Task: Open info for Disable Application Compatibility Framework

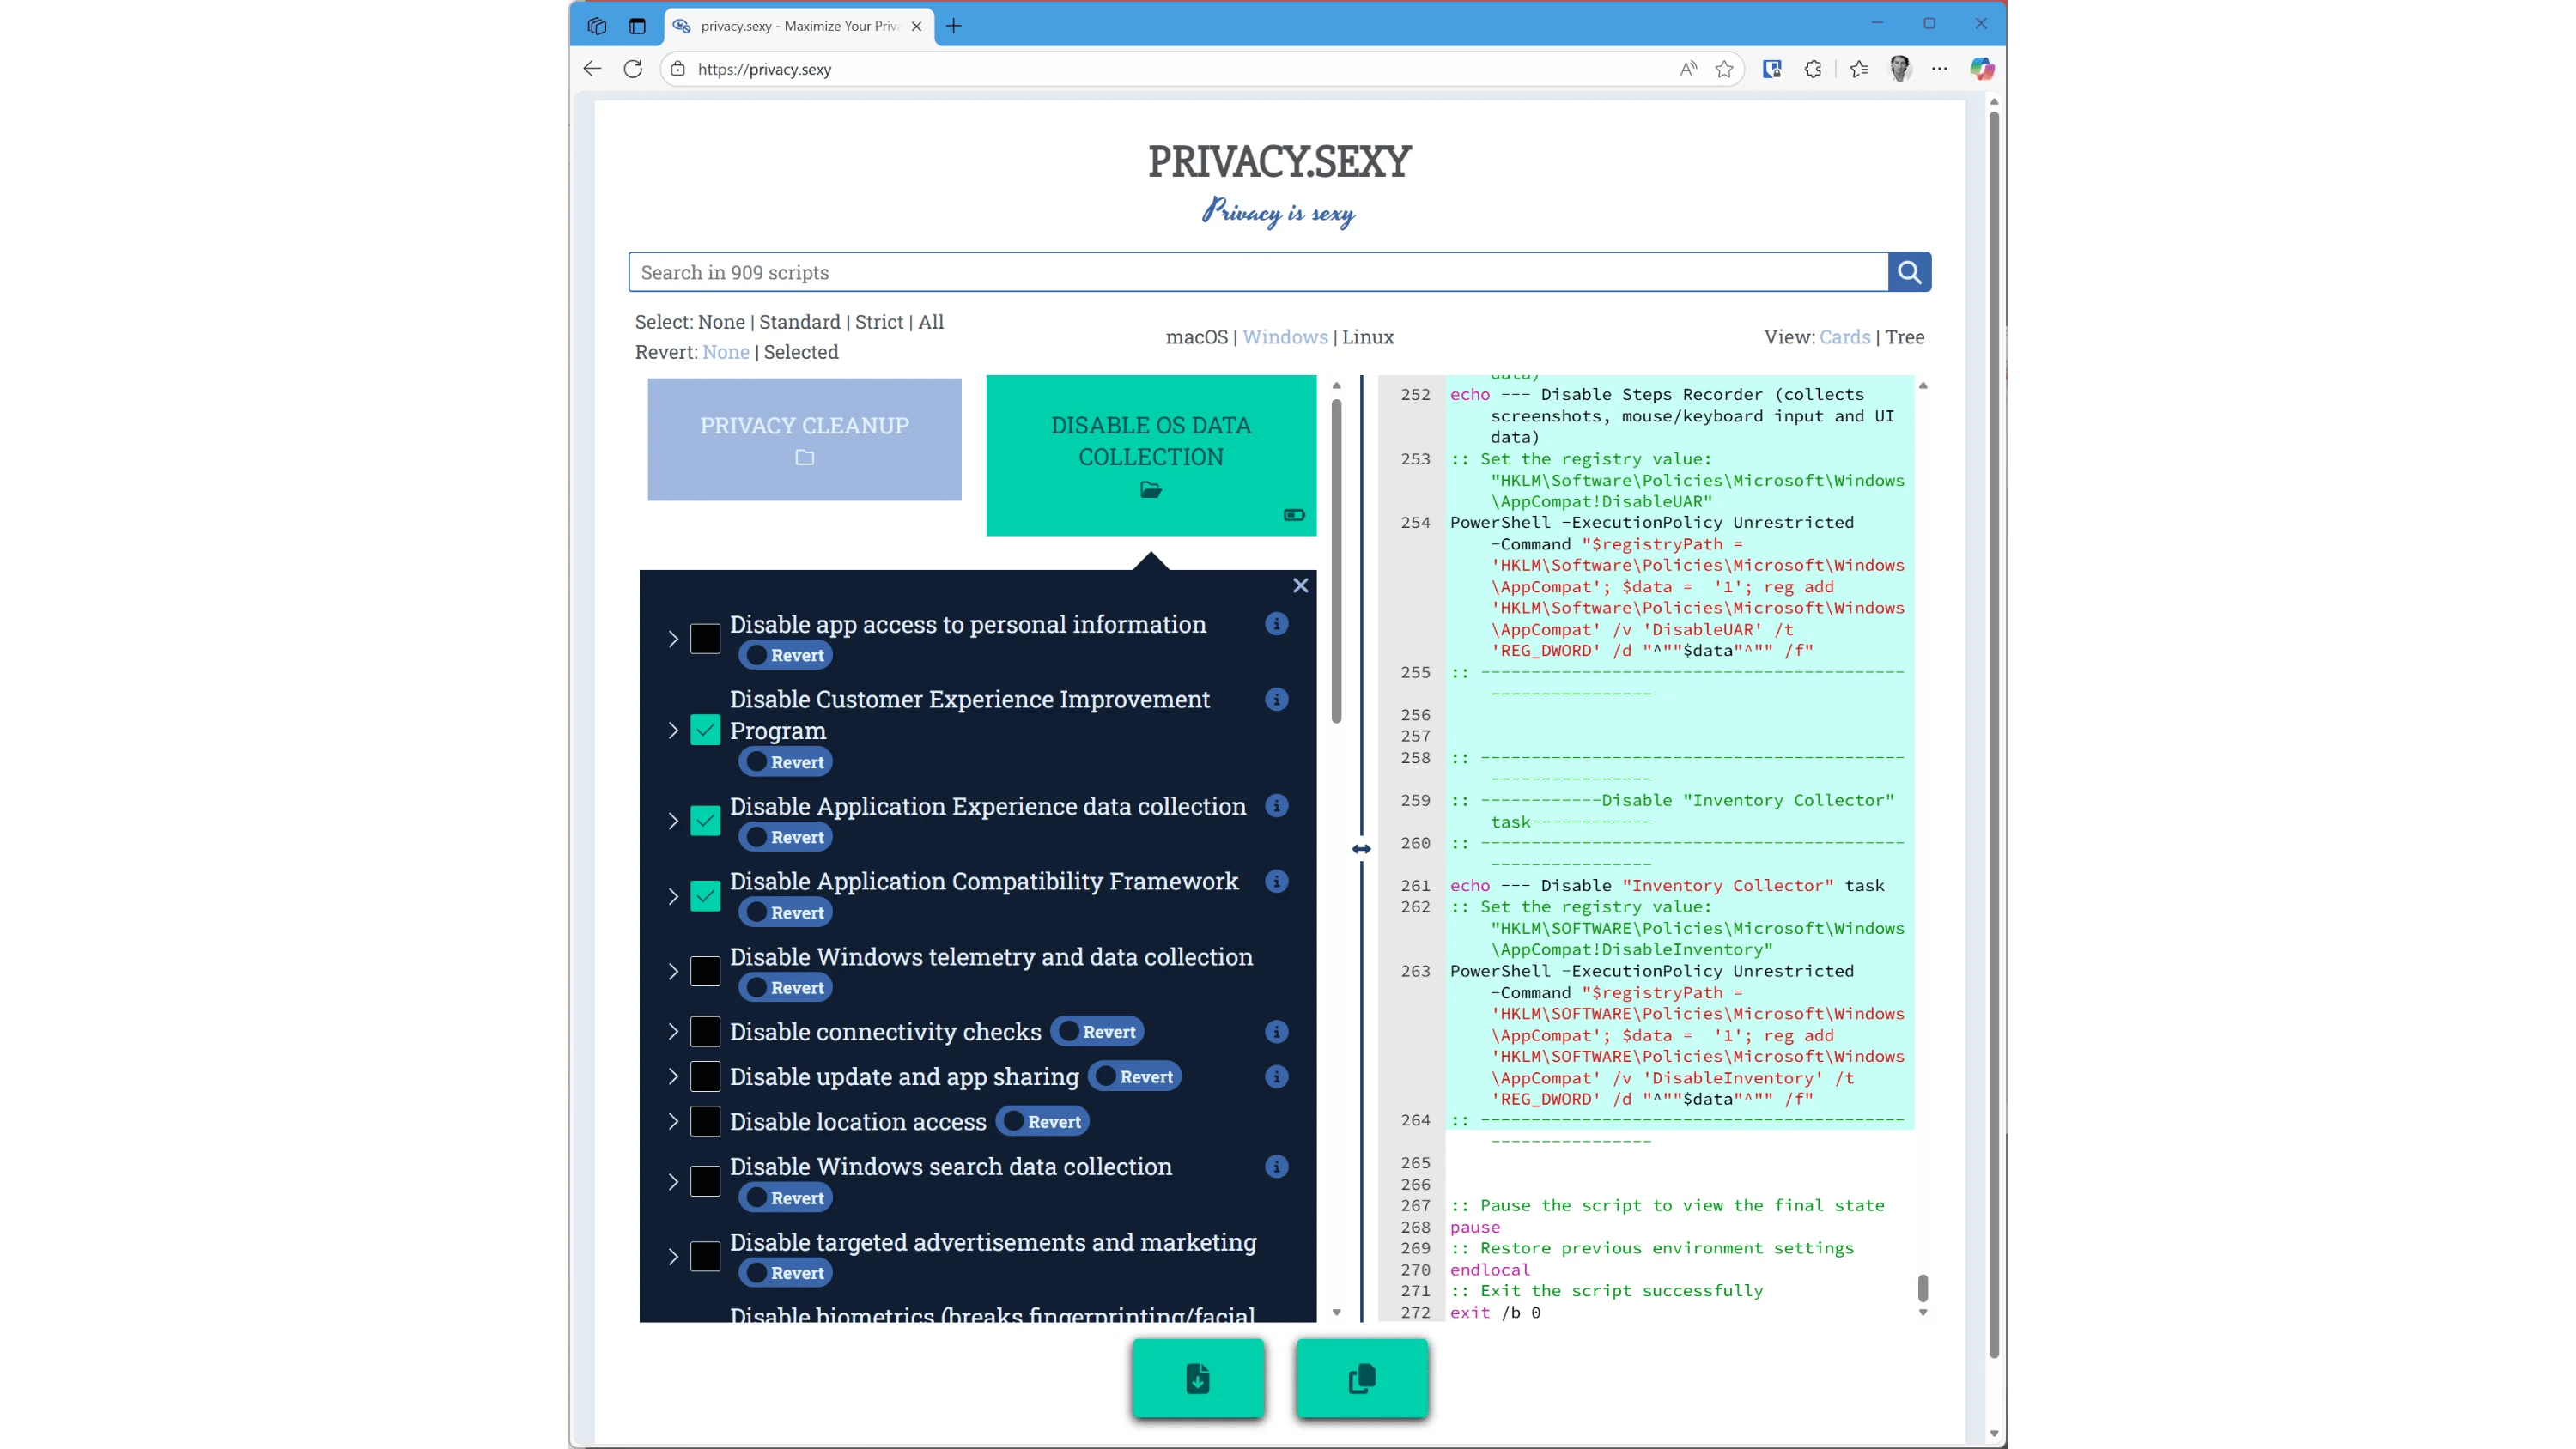Action: (x=1276, y=882)
